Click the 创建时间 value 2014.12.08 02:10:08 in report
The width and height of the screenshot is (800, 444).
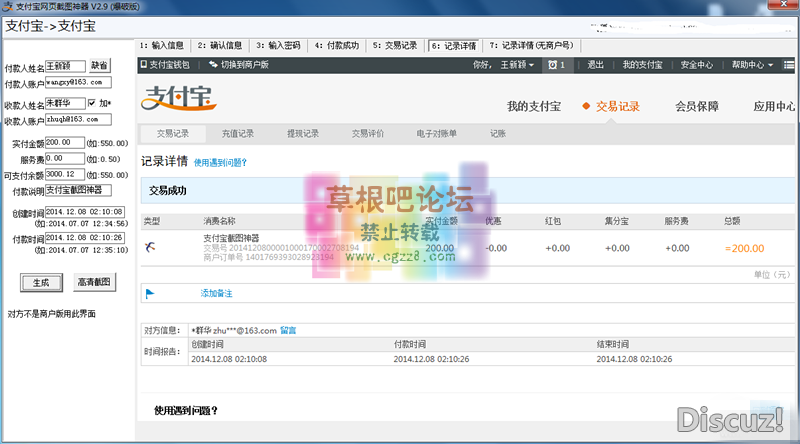point(229,359)
